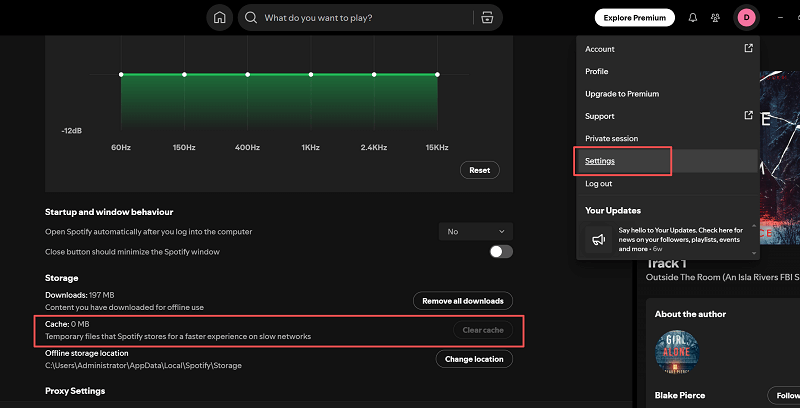Click Explore Premium button
The width and height of the screenshot is (800, 408).
coord(634,18)
